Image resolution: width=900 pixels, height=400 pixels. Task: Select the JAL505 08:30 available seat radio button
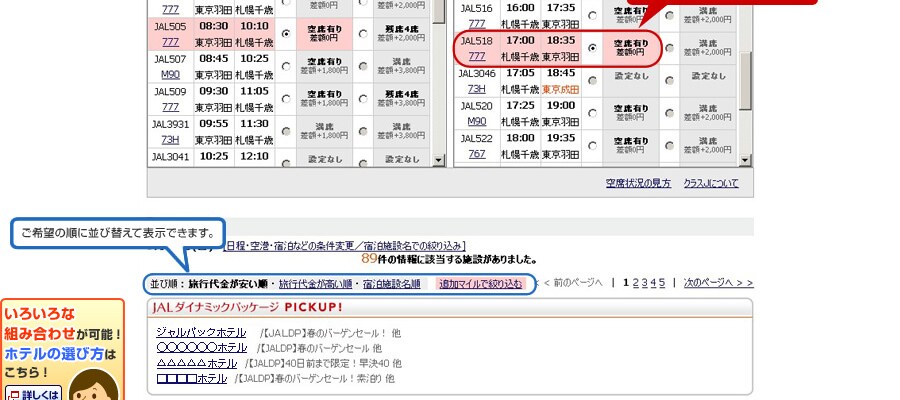(x=287, y=33)
